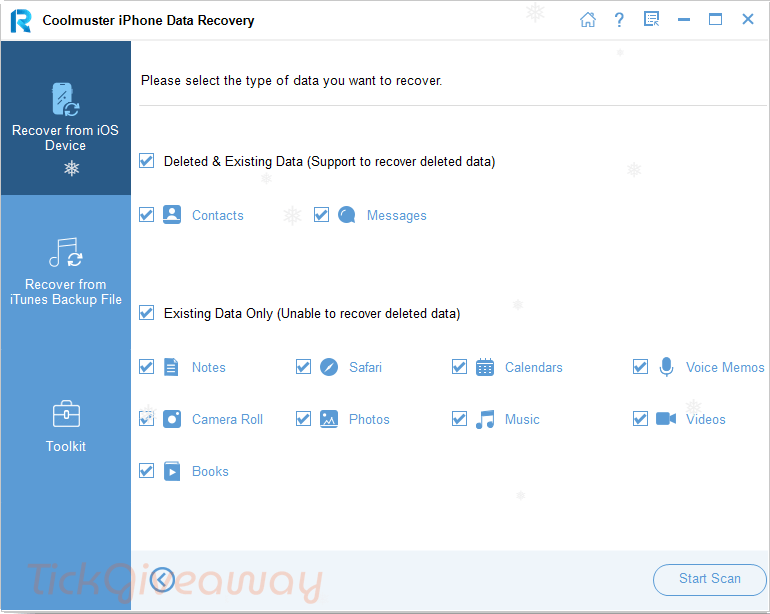This screenshot has width=770, height=614.
Task: Click the Photos picture icon
Action: (x=329, y=419)
